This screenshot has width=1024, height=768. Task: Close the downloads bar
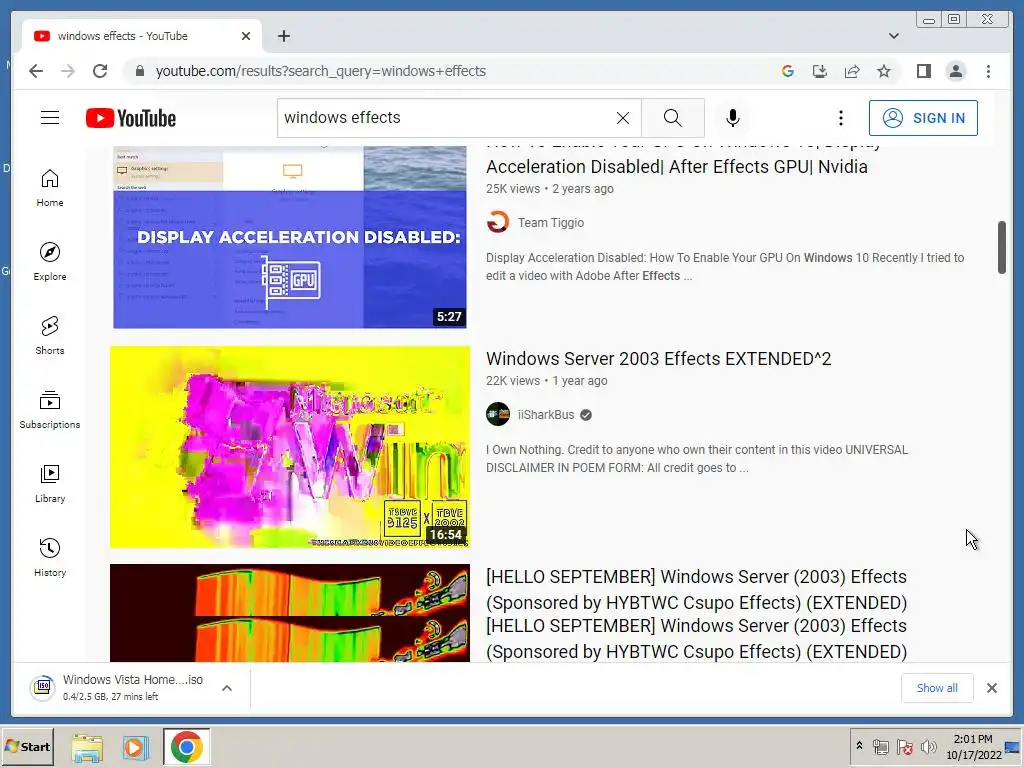click(x=991, y=688)
